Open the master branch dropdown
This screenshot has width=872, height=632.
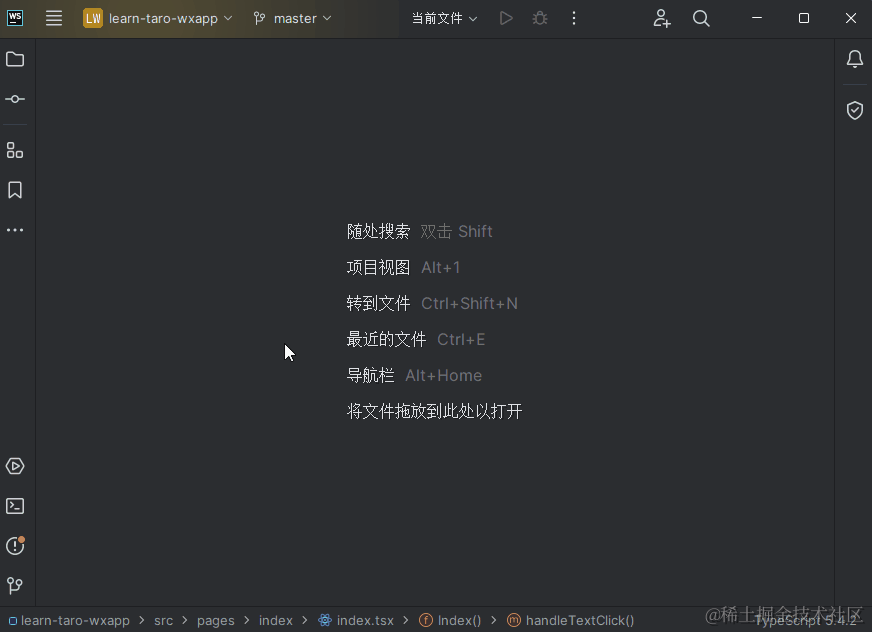click(x=291, y=18)
